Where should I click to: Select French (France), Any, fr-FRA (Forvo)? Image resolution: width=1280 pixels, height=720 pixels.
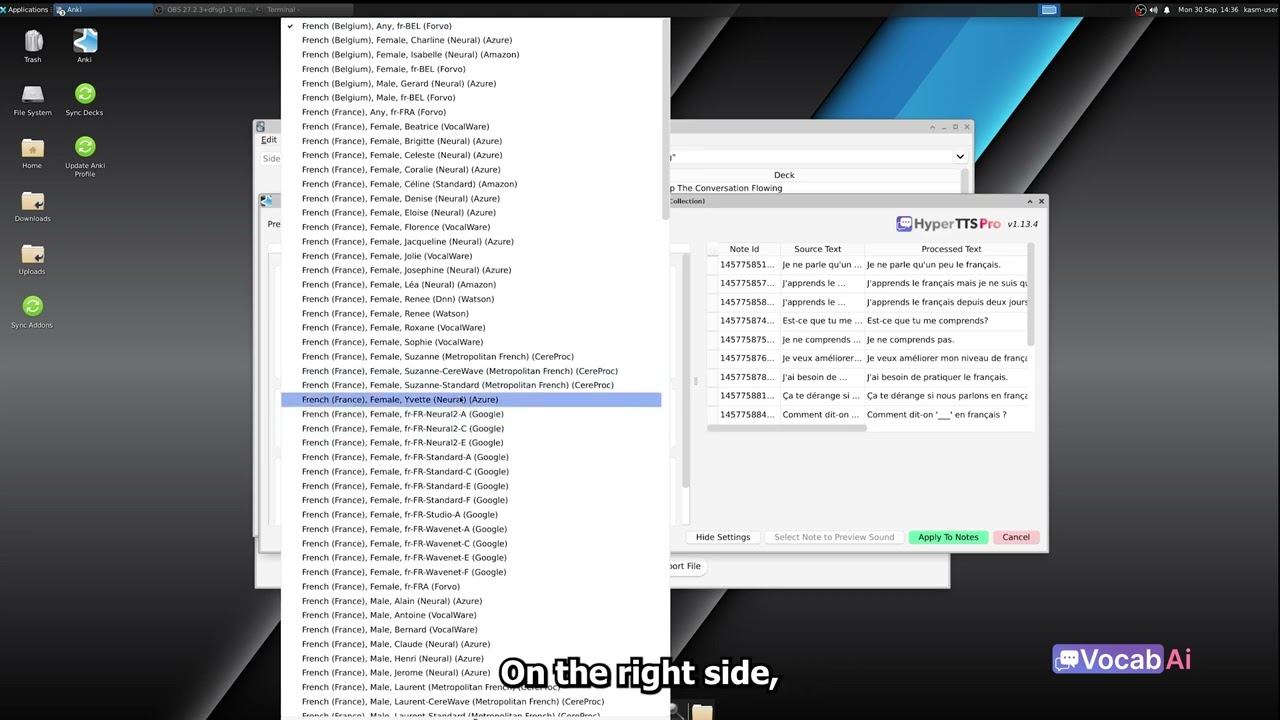[x=471, y=112]
